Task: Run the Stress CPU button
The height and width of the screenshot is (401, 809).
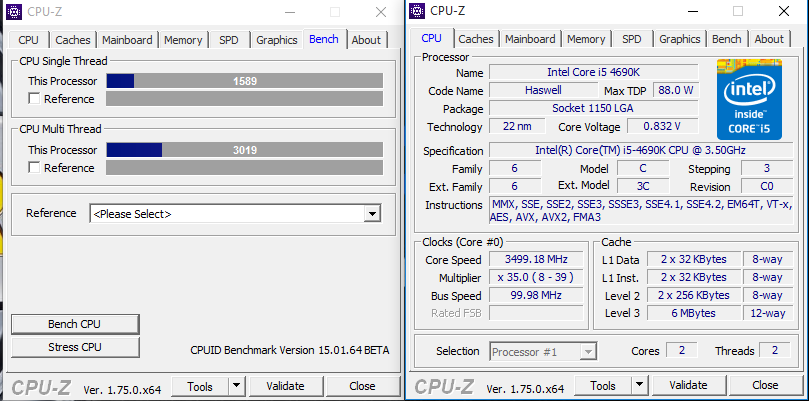Action: point(75,347)
